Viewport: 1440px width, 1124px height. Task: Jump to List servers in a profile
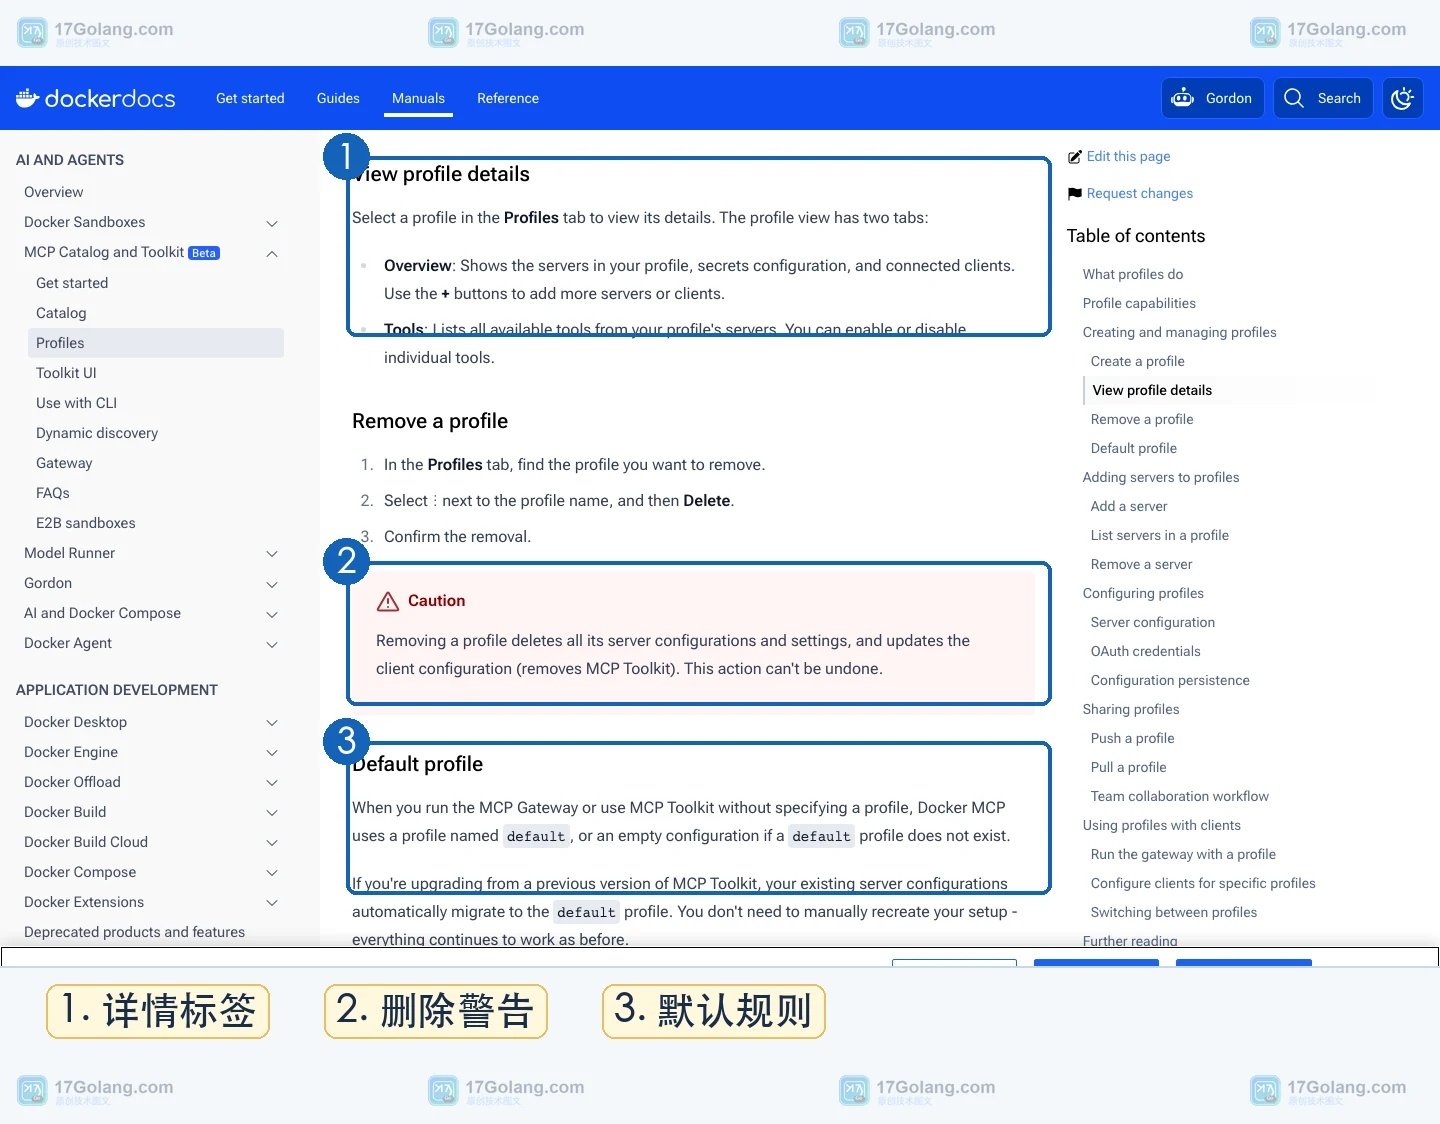(x=1160, y=535)
